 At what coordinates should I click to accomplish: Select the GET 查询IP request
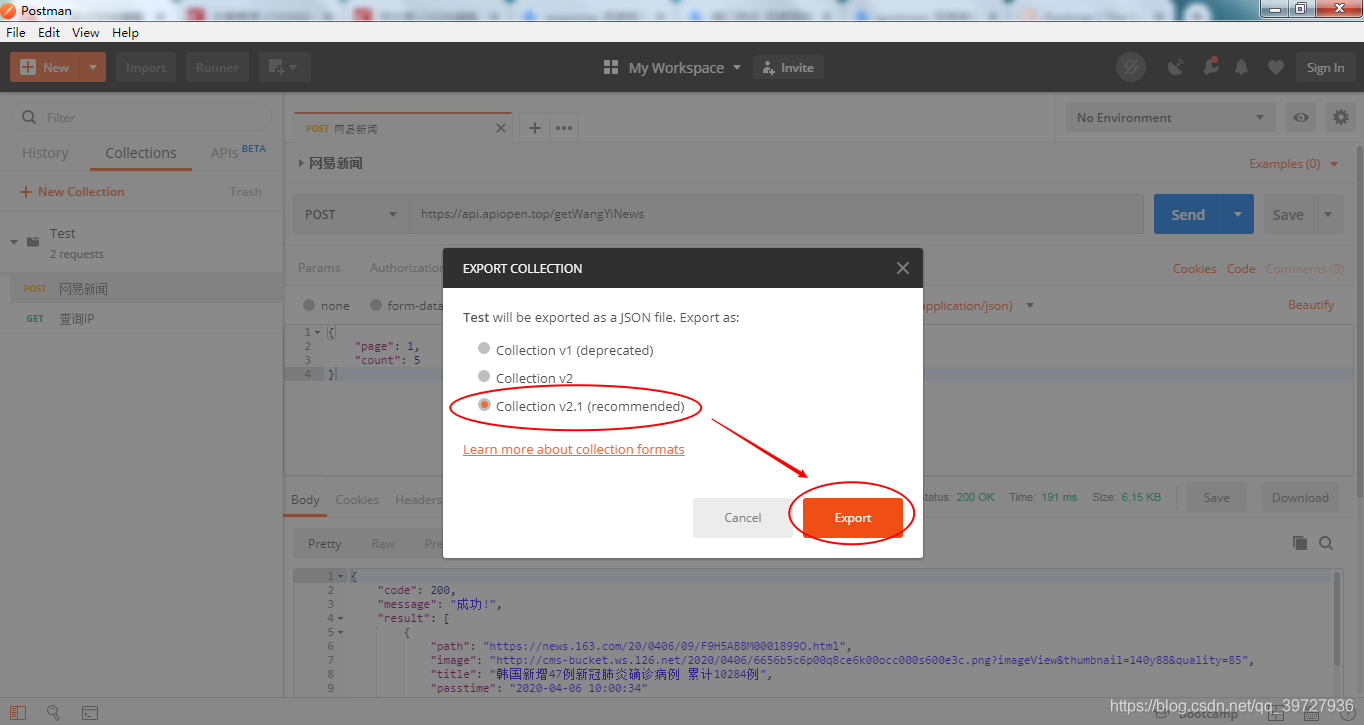141,318
